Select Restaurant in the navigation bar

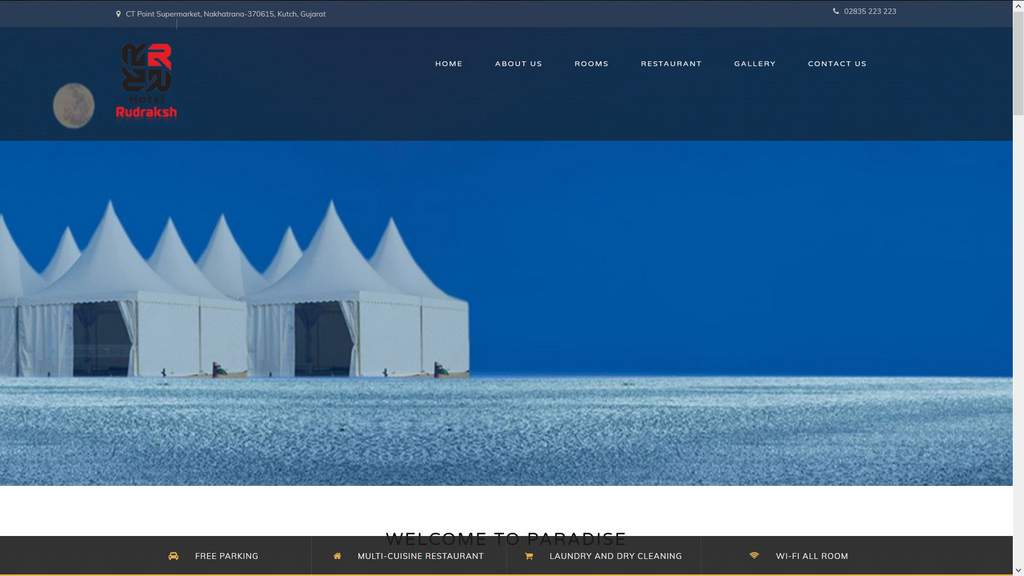pos(671,64)
